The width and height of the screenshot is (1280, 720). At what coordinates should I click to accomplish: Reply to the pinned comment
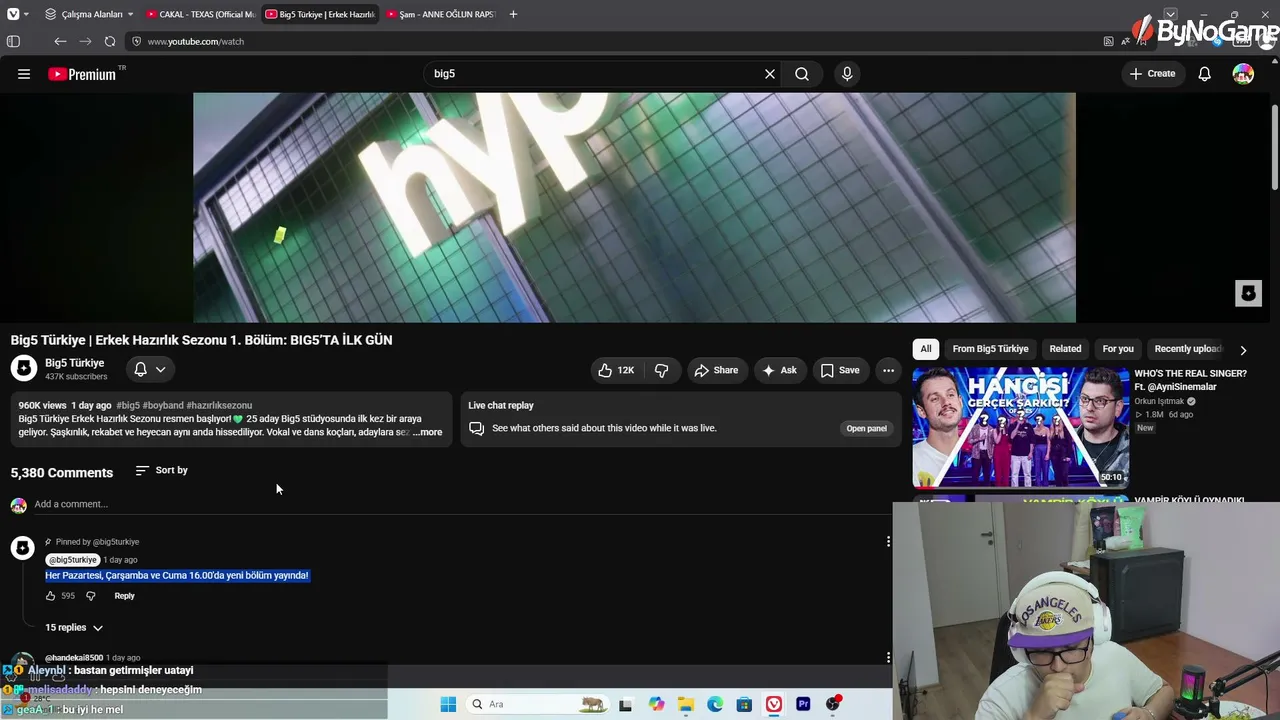click(124, 596)
